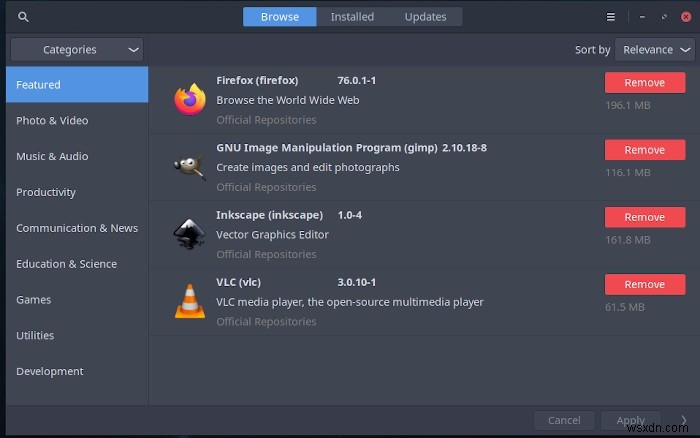Viewport: 700px width, 438px height.
Task: Click 'Vector Graphics Editor' description
Action: tap(272, 234)
